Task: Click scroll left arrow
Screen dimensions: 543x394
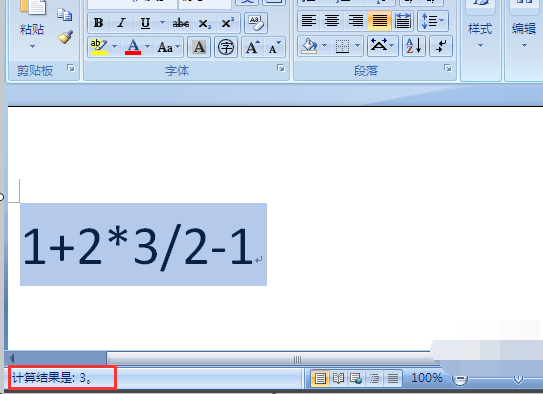Action: point(12,359)
